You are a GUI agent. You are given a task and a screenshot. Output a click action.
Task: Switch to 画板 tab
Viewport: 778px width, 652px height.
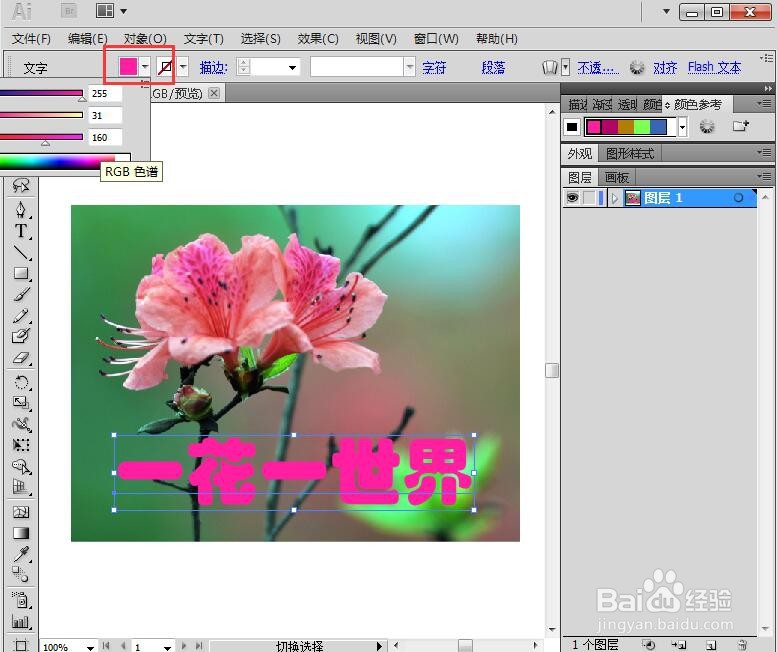click(x=617, y=177)
